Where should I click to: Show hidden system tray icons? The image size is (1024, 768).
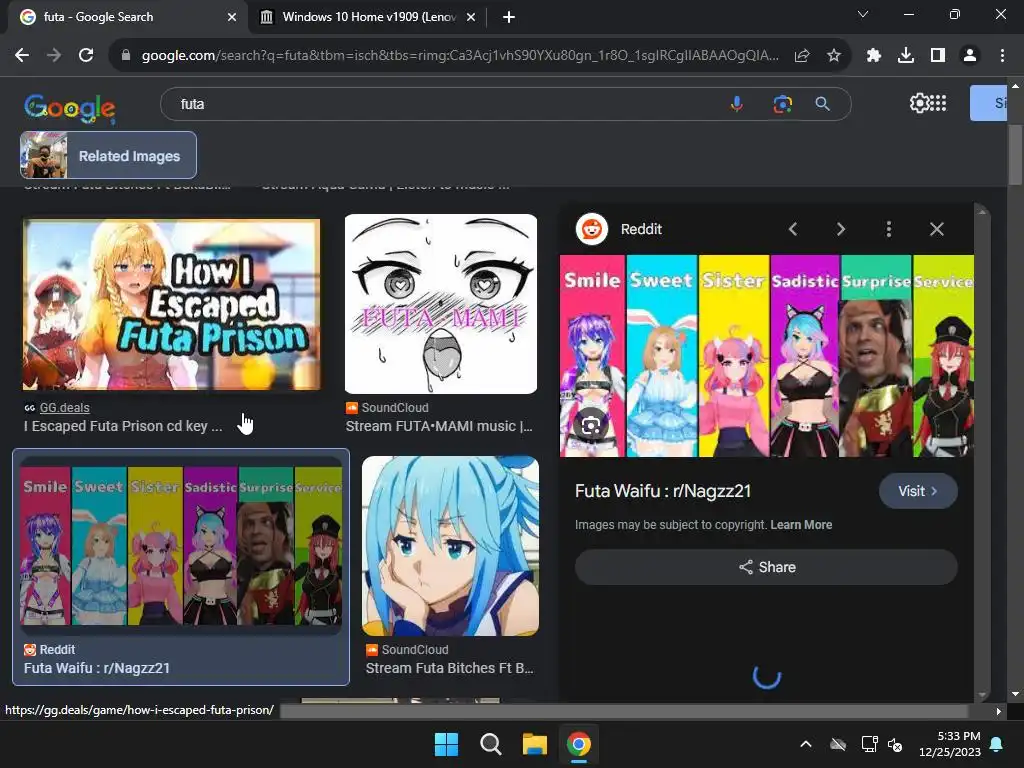[806, 744]
